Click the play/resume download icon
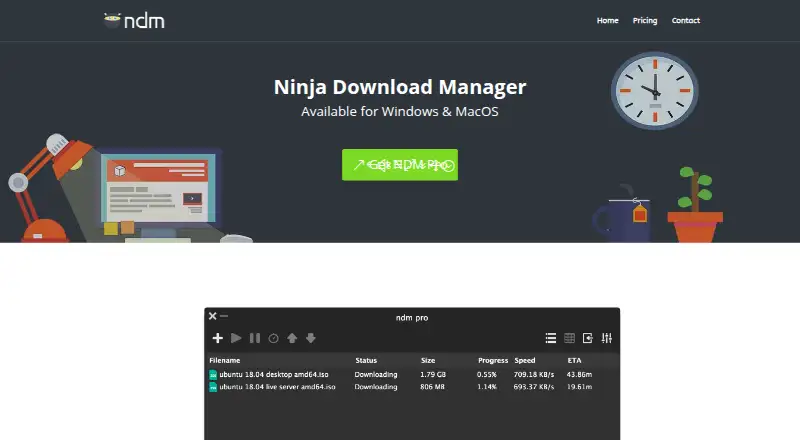 [236, 338]
